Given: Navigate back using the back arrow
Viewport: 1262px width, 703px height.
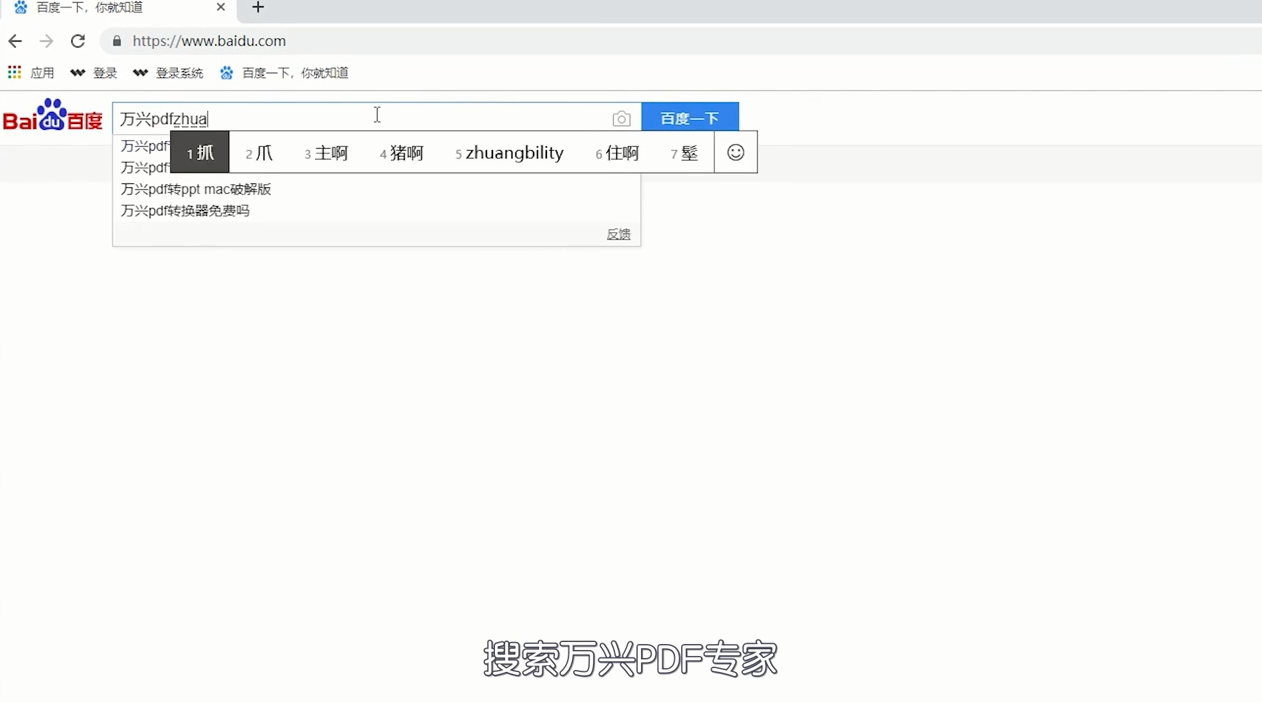Looking at the screenshot, I should (14, 41).
